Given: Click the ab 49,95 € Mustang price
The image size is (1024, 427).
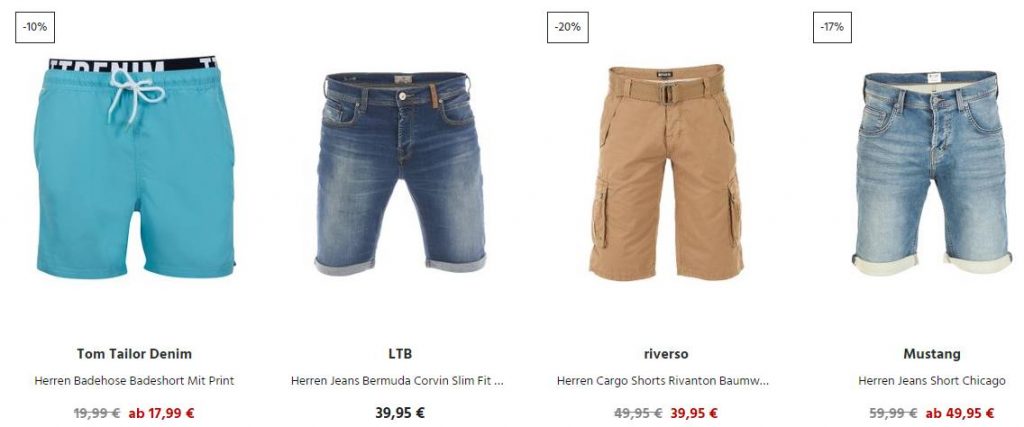Looking at the screenshot, I should click(960, 413).
